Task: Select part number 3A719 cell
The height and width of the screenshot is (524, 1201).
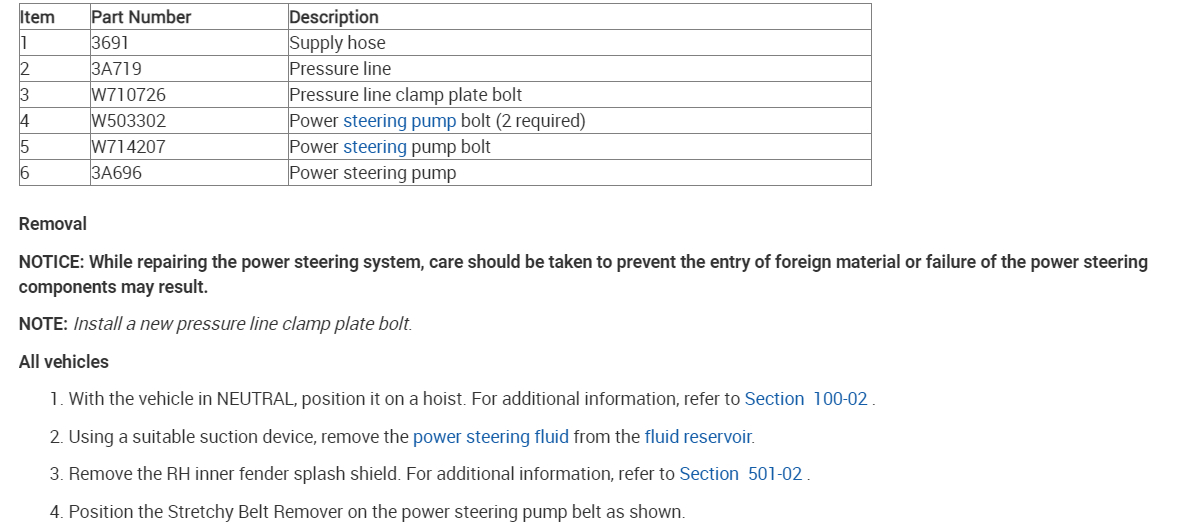Action: coord(115,69)
